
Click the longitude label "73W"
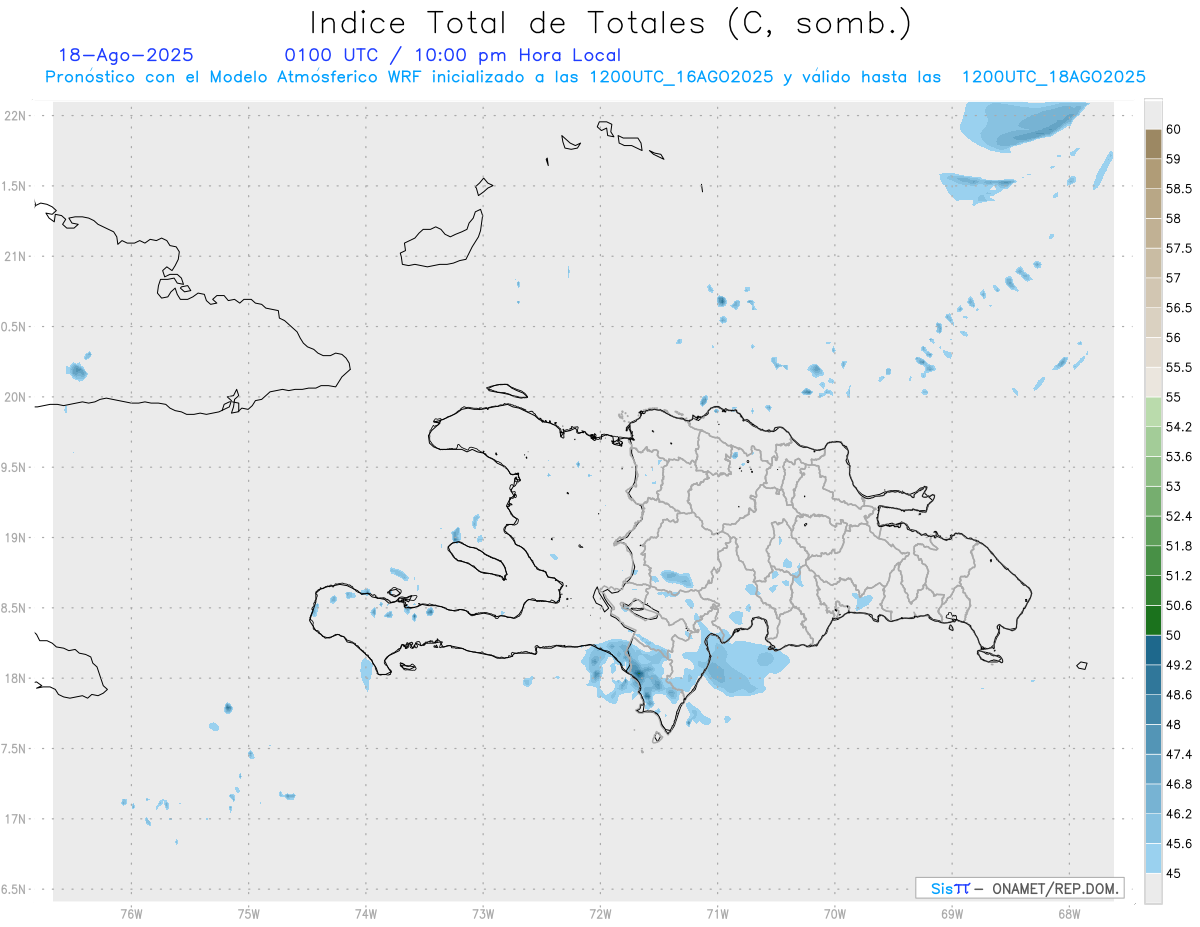coord(483,914)
